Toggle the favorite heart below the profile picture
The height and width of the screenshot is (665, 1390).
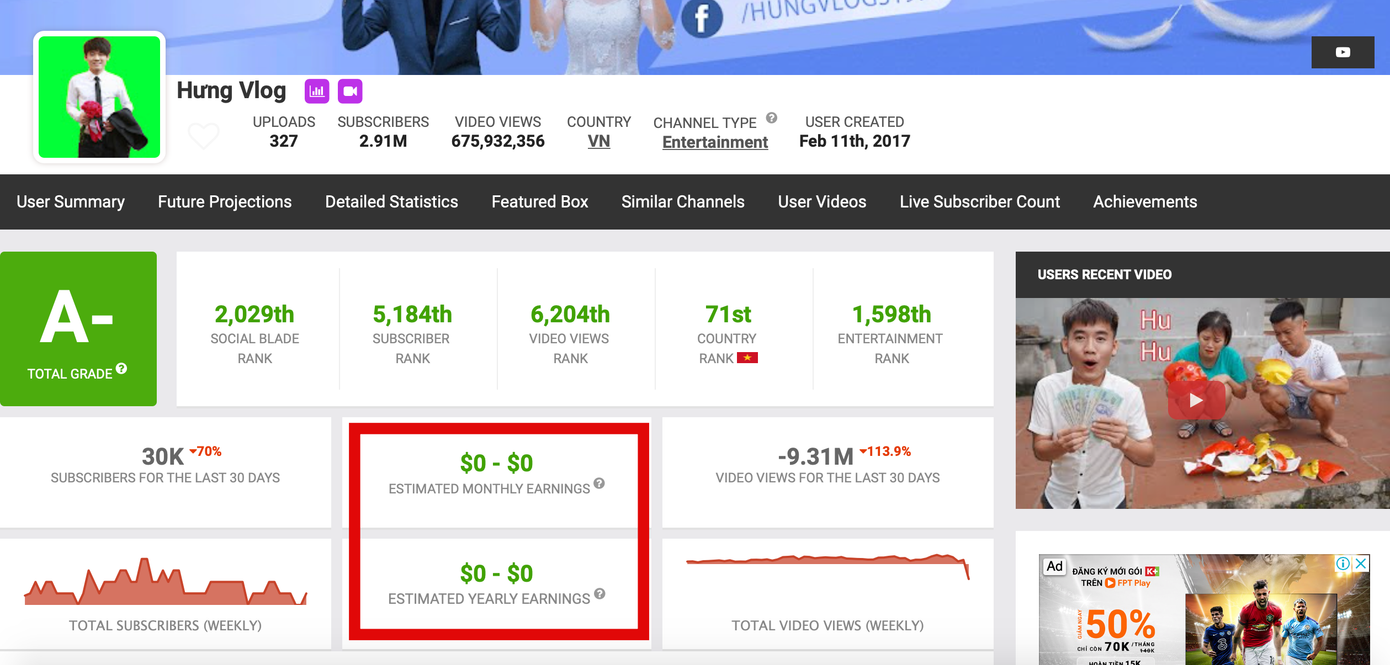(203, 136)
